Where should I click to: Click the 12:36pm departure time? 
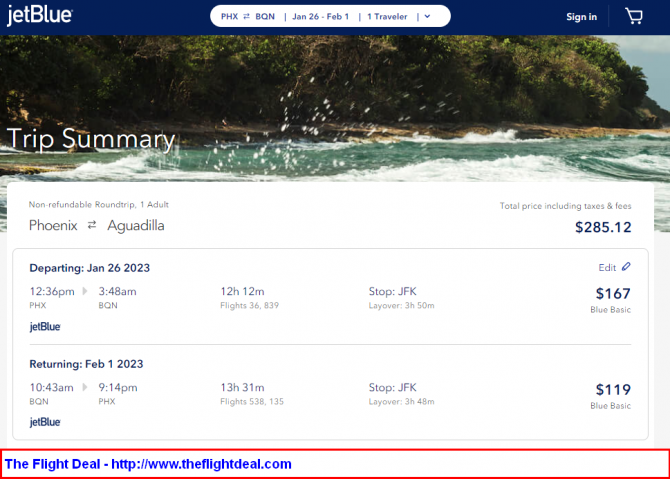[52, 291]
